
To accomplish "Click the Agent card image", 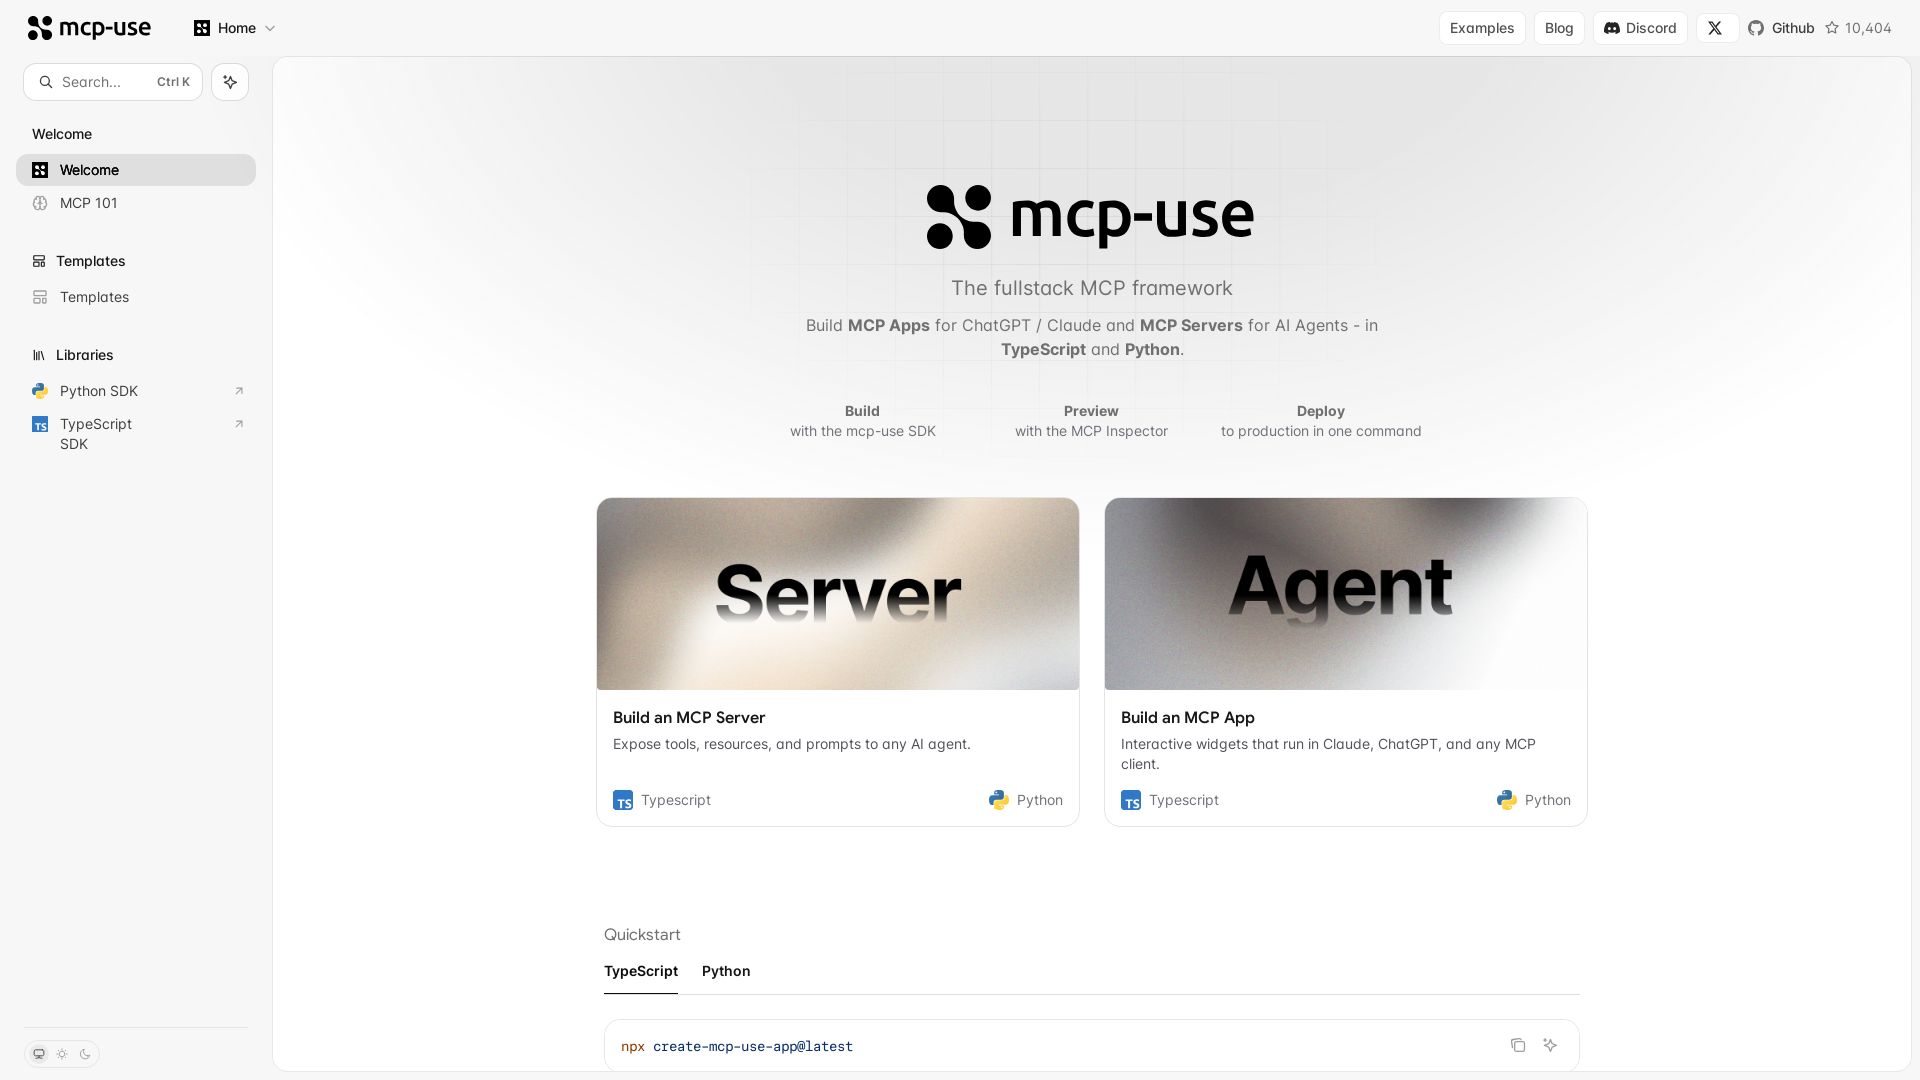I will 1346,594.
